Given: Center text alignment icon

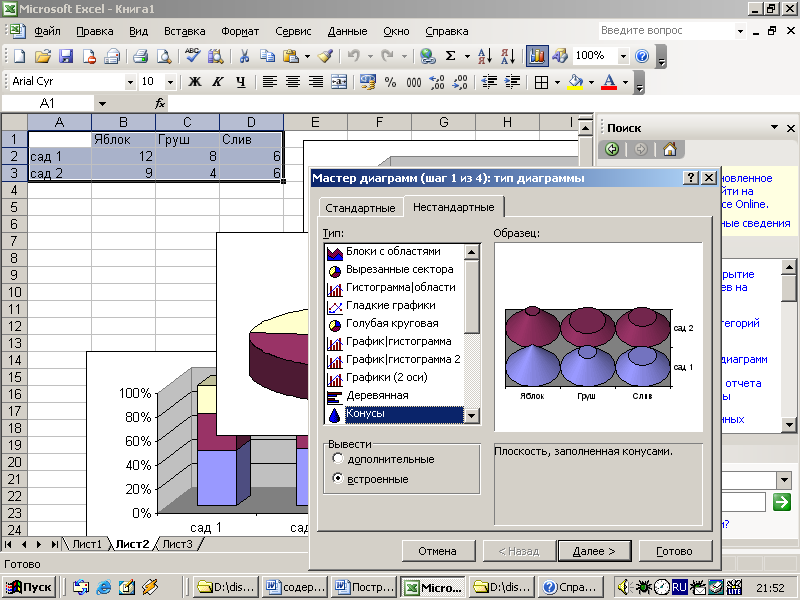Looking at the screenshot, I should (x=292, y=82).
